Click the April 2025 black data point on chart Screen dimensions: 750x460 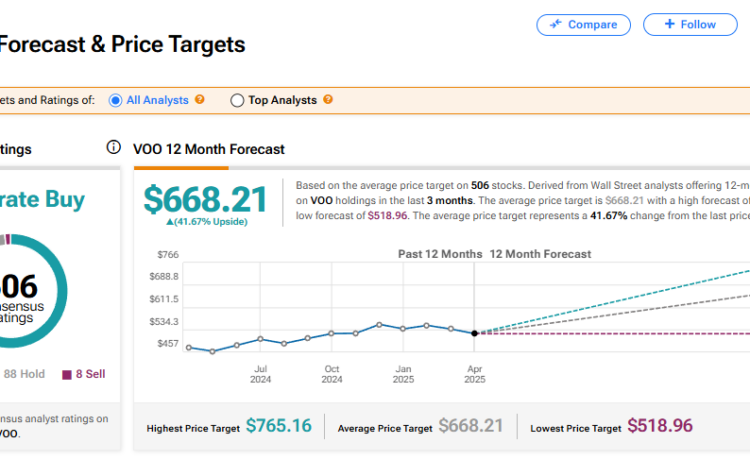(474, 333)
